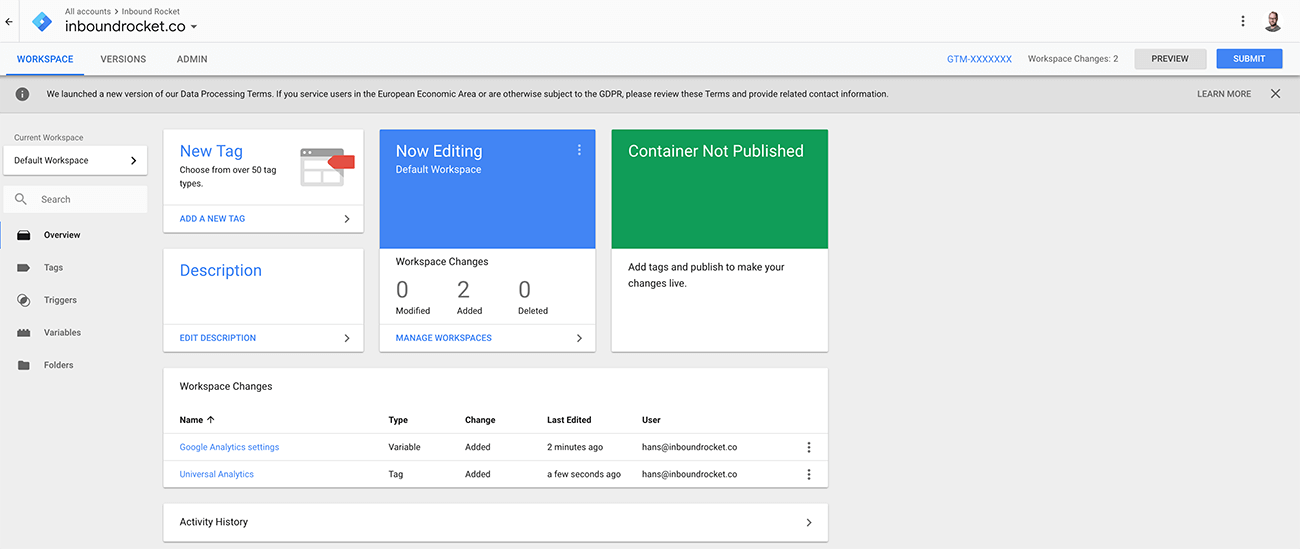
Task: Click the Inbound Rocket breadcrumb
Action: point(151,11)
